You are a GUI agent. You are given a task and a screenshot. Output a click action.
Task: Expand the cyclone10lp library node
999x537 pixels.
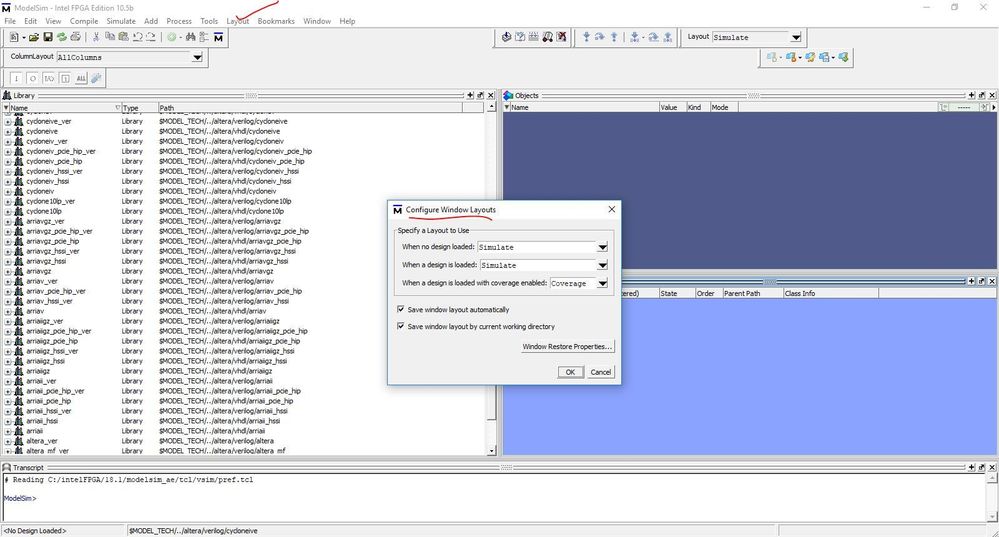pyautogui.click(x=8, y=211)
